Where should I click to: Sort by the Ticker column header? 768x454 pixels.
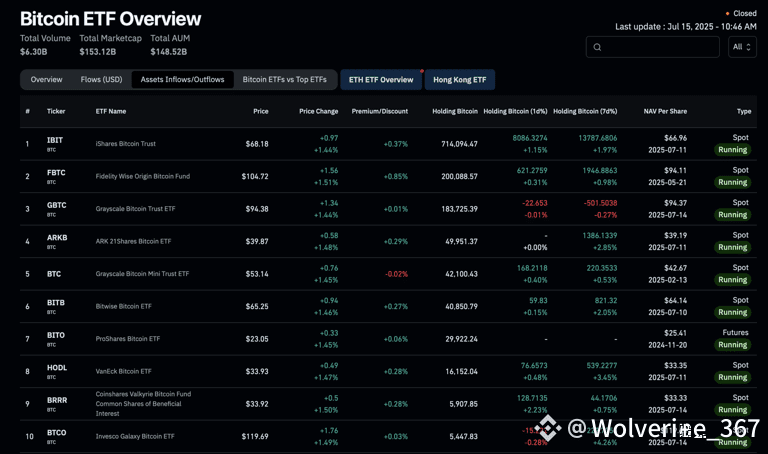(x=56, y=111)
